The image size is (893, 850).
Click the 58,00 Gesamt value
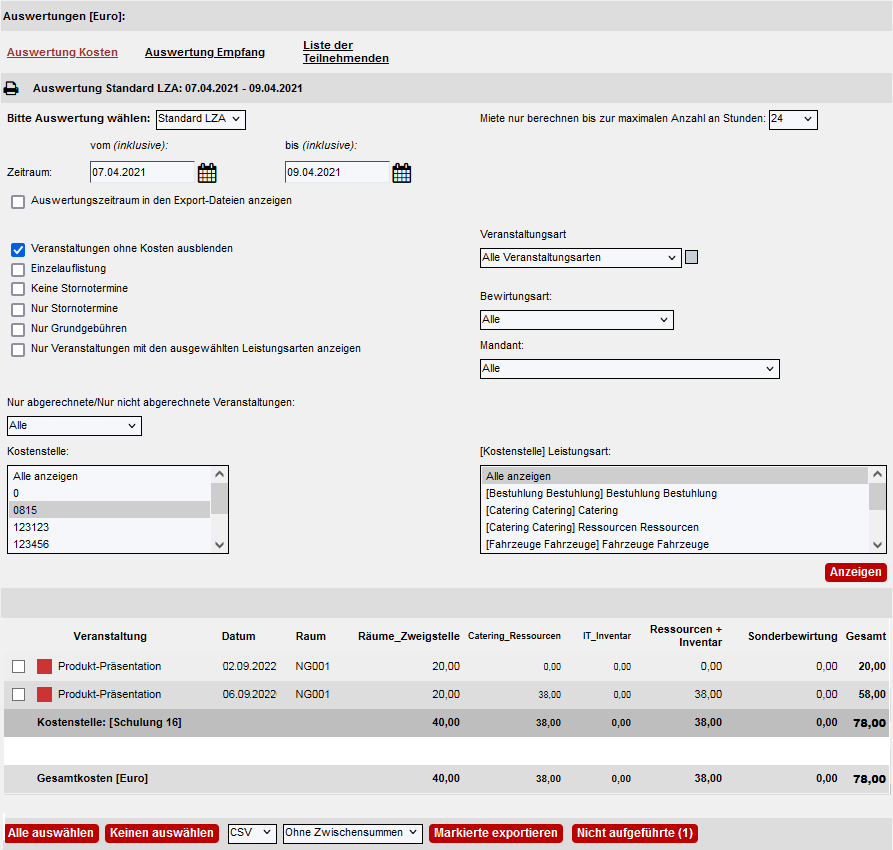click(x=872, y=694)
